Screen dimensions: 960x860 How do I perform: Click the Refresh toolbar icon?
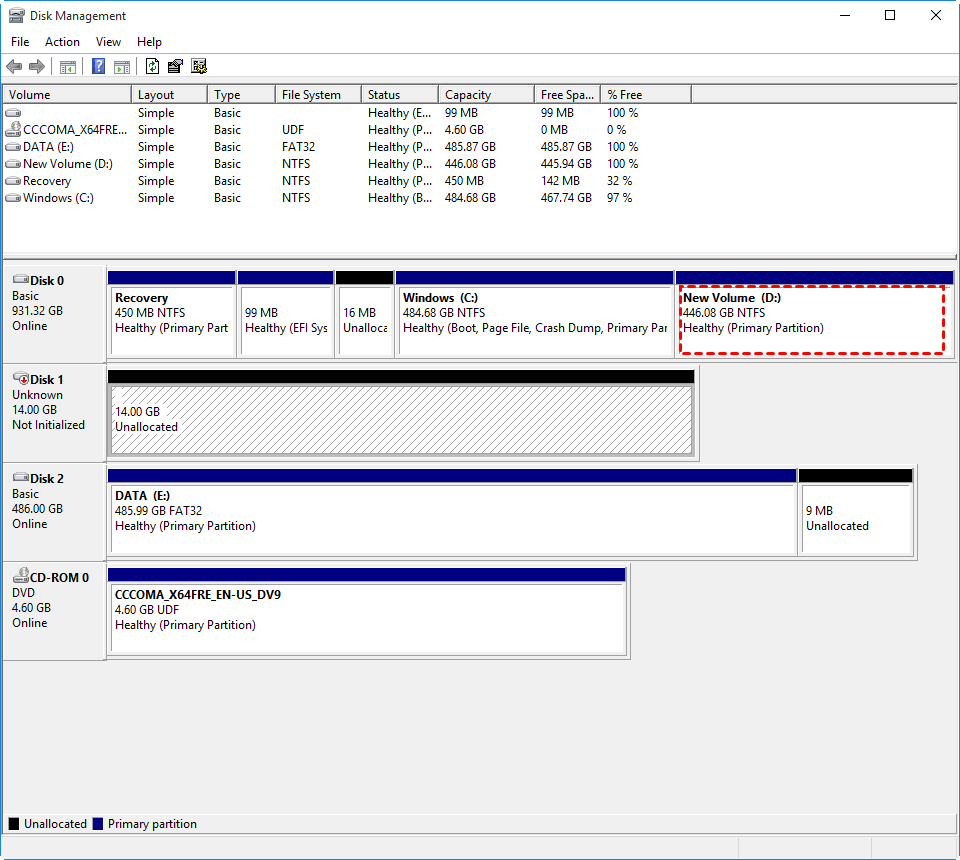coord(152,67)
